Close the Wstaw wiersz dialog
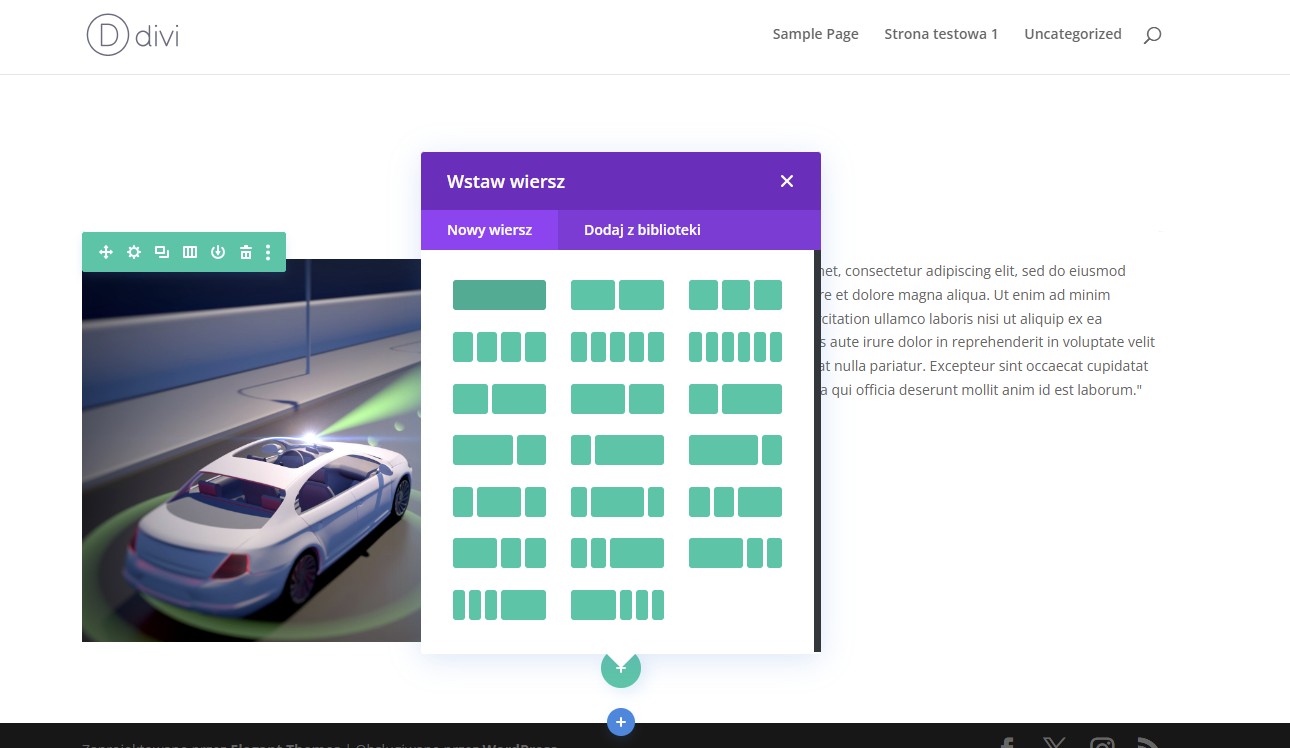The width and height of the screenshot is (1290, 748). click(787, 181)
